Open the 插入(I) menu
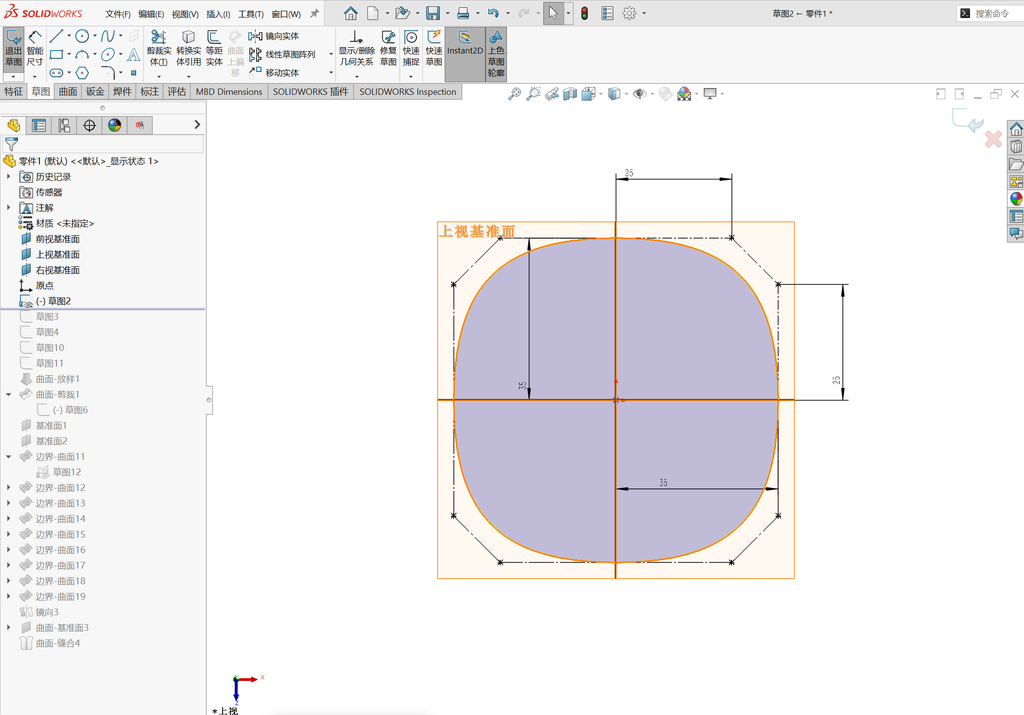Screen dimensions: 1024x715 [x=218, y=14]
